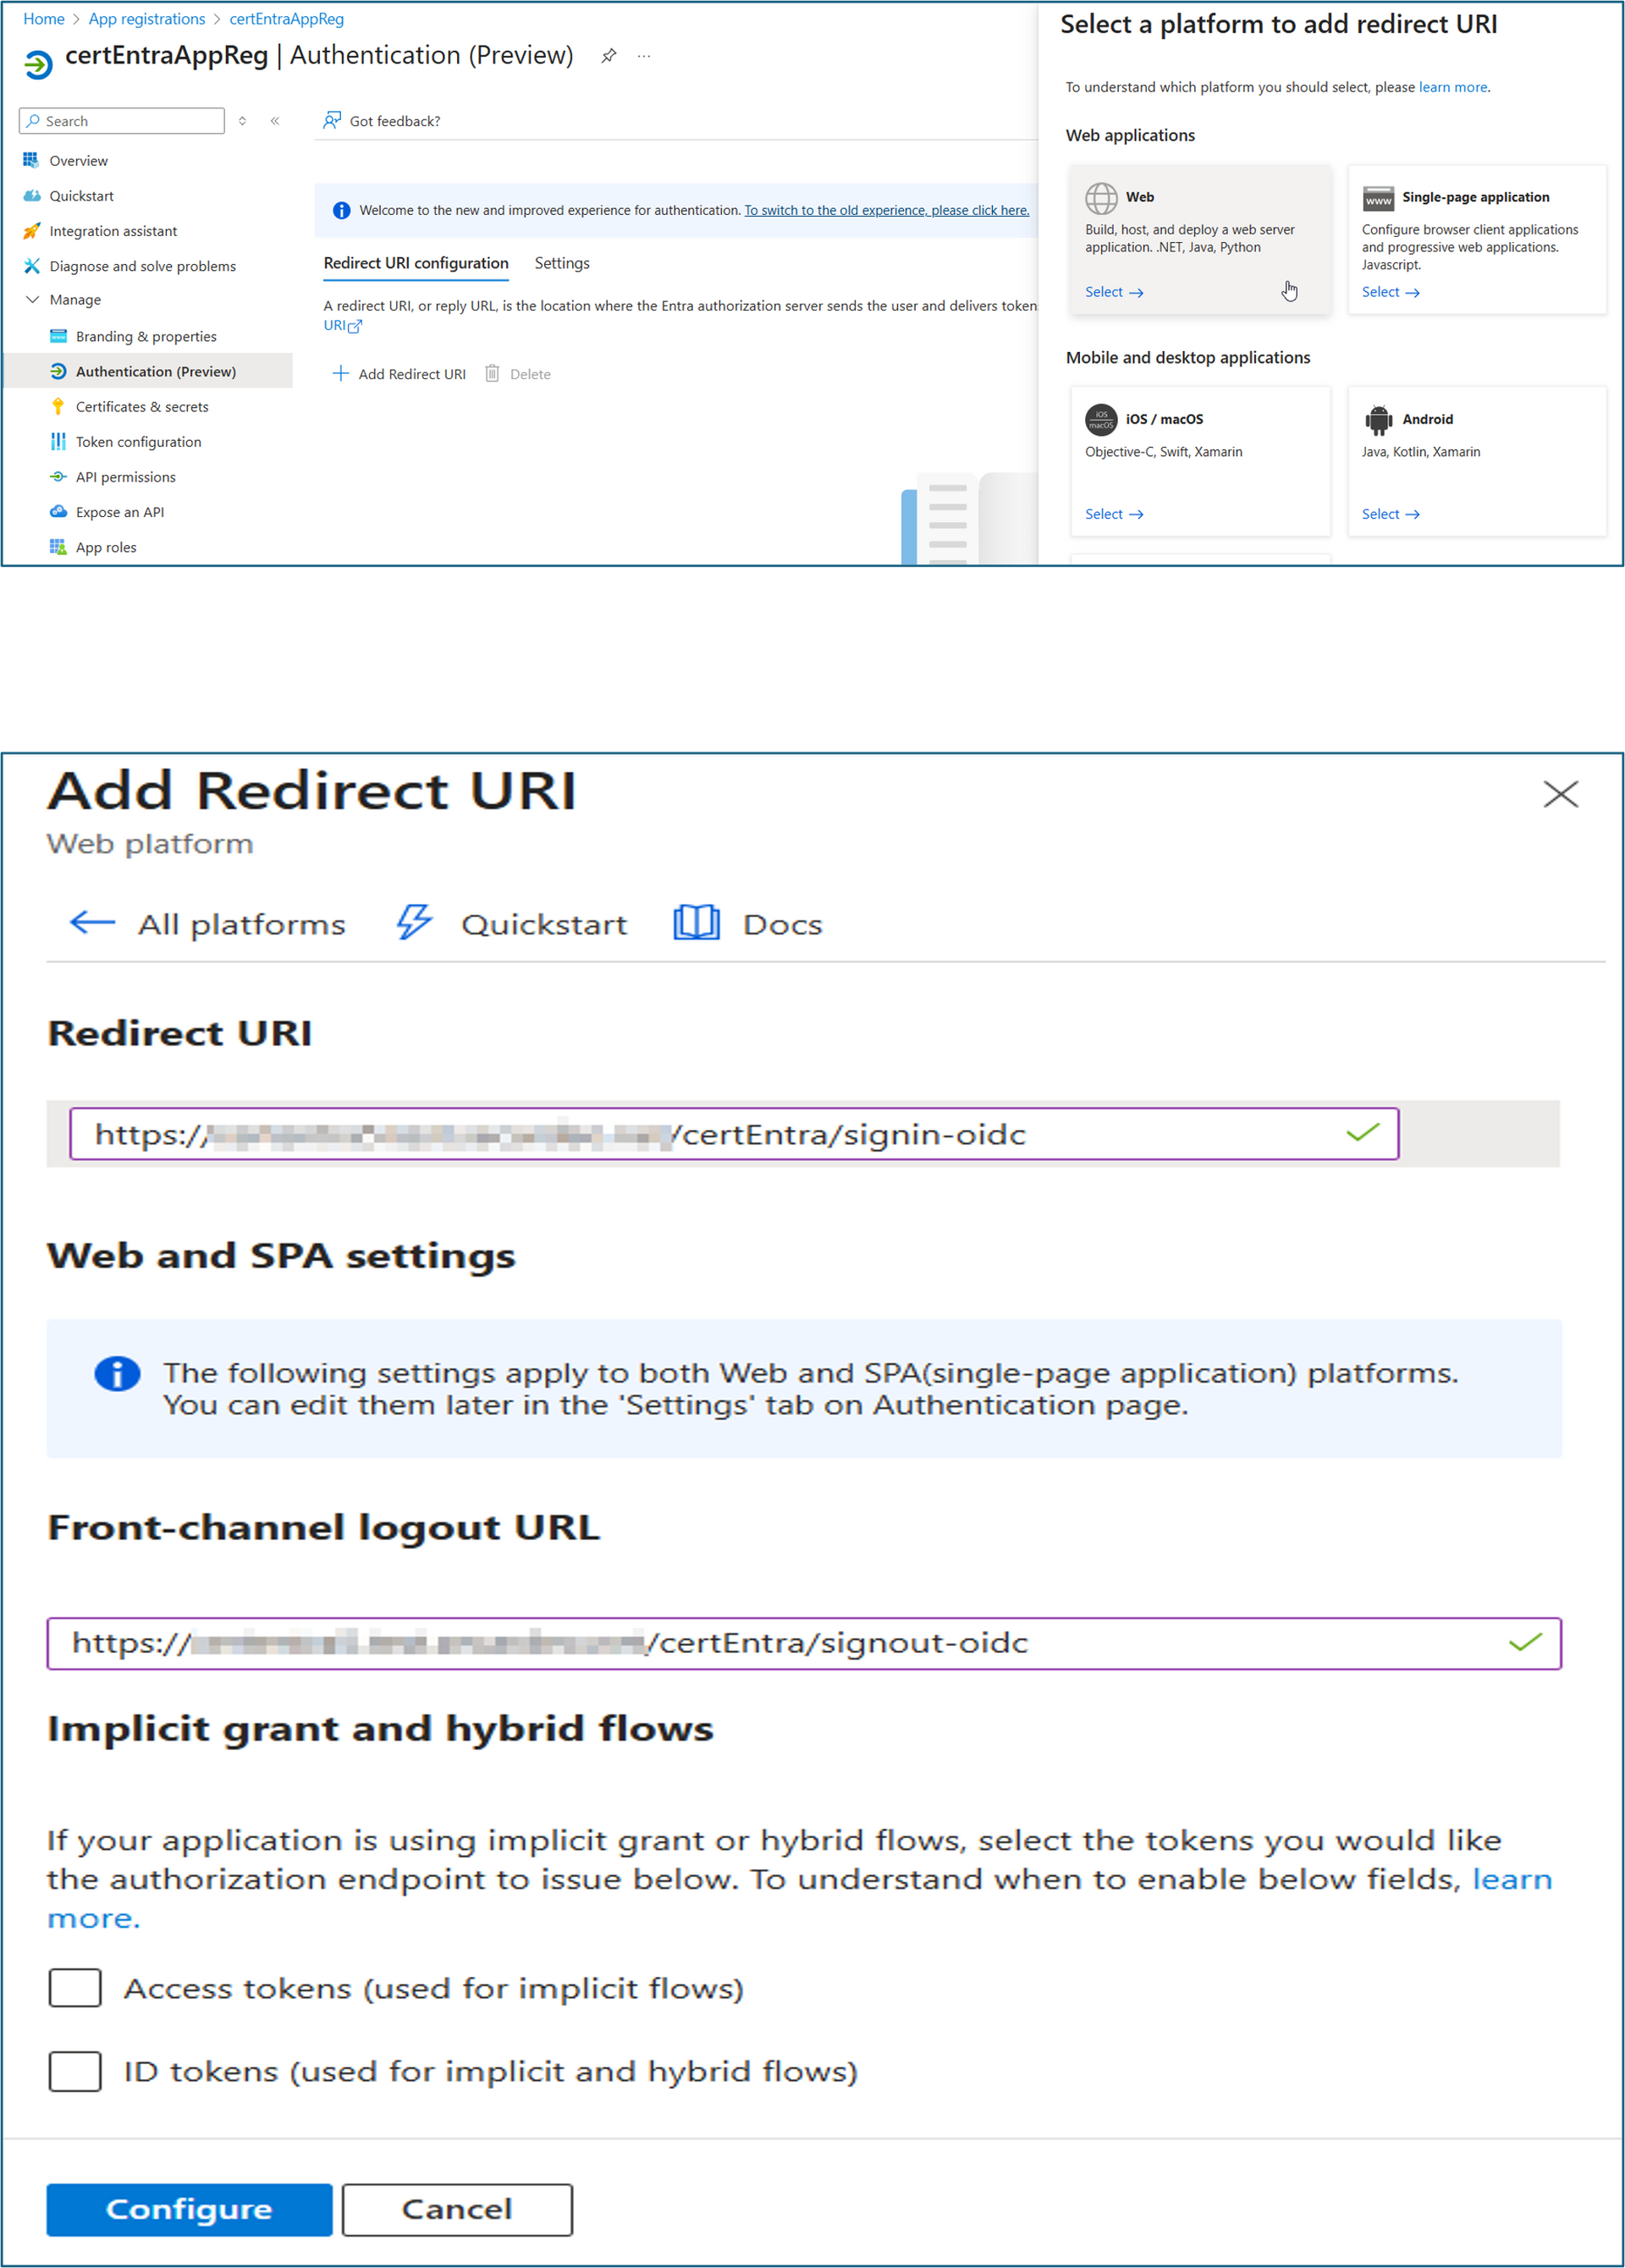This screenshot has height=2268, width=1625.
Task: Click the Quickstart lightning bolt icon
Action: pyautogui.click(x=414, y=922)
